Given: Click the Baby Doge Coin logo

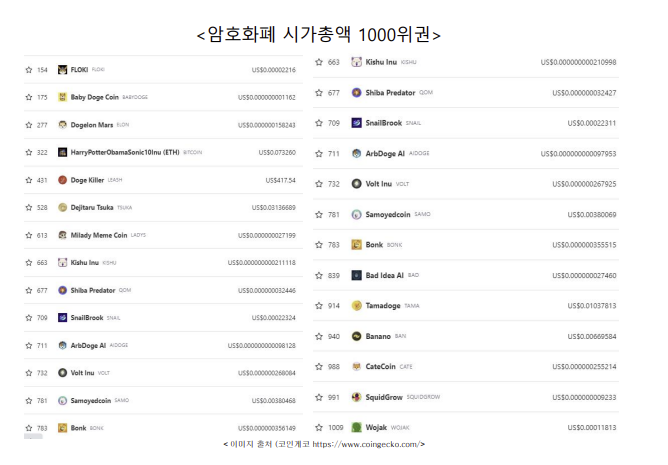Looking at the screenshot, I should [x=63, y=97].
